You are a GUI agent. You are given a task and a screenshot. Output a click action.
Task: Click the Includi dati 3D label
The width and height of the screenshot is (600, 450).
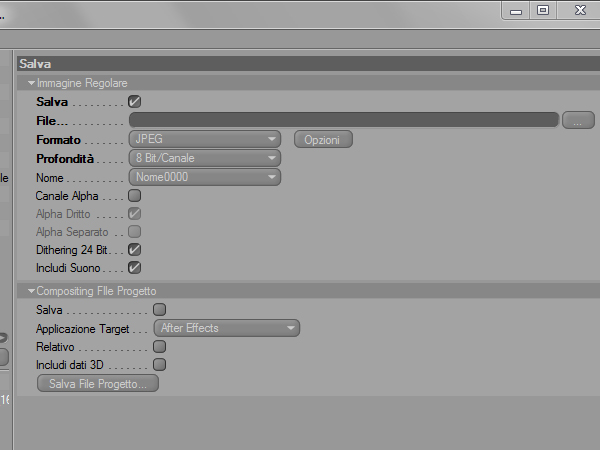(70, 365)
